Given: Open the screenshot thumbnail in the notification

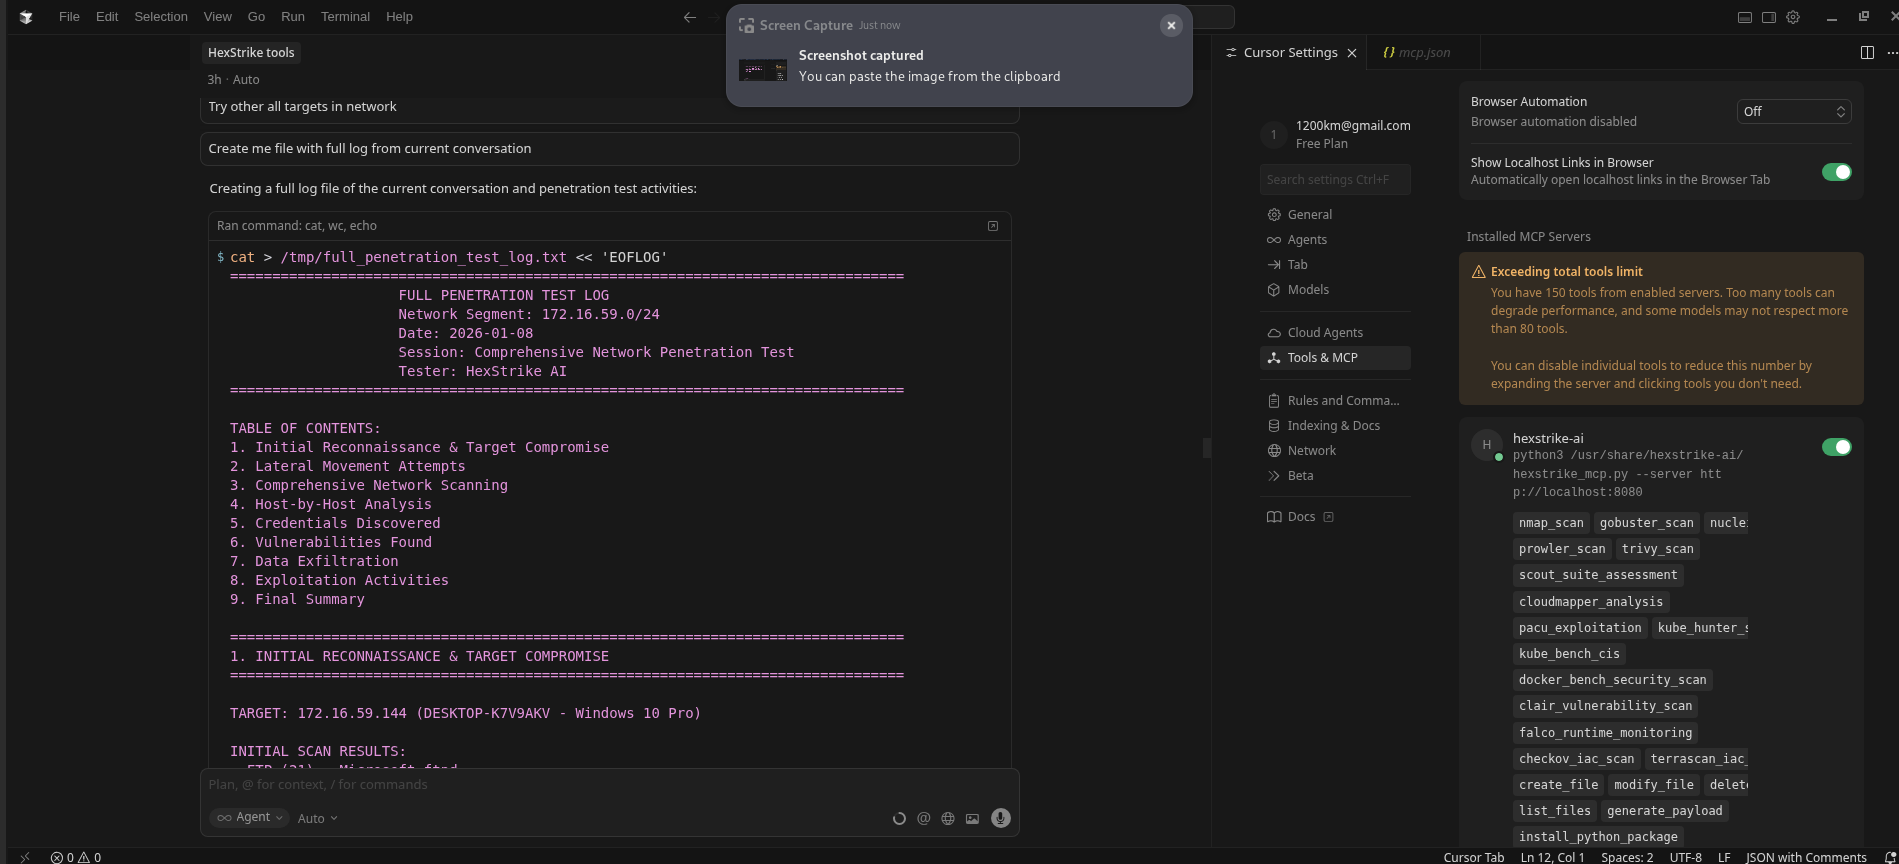Looking at the screenshot, I should click(763, 70).
